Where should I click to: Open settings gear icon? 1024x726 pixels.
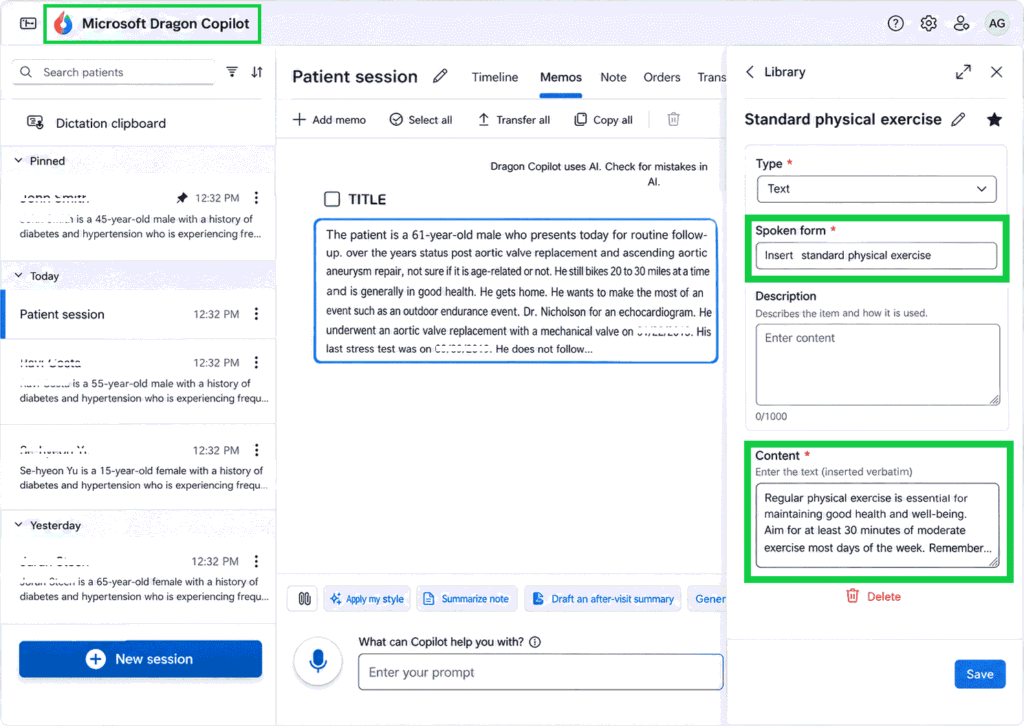coord(928,24)
